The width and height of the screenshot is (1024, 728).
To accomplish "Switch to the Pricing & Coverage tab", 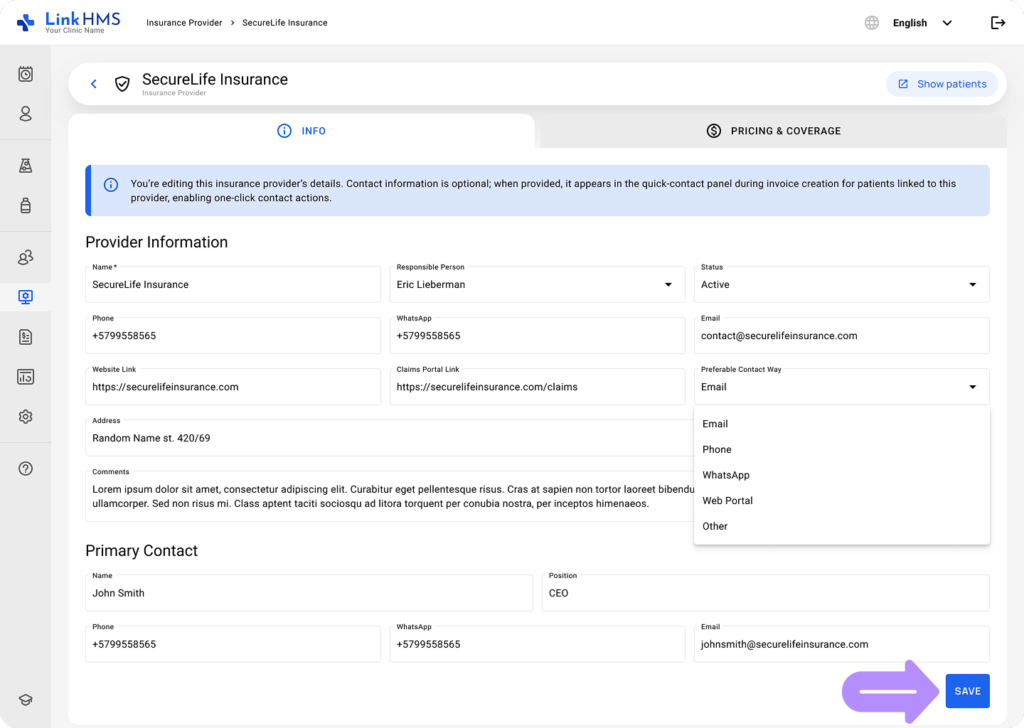I will (773, 131).
